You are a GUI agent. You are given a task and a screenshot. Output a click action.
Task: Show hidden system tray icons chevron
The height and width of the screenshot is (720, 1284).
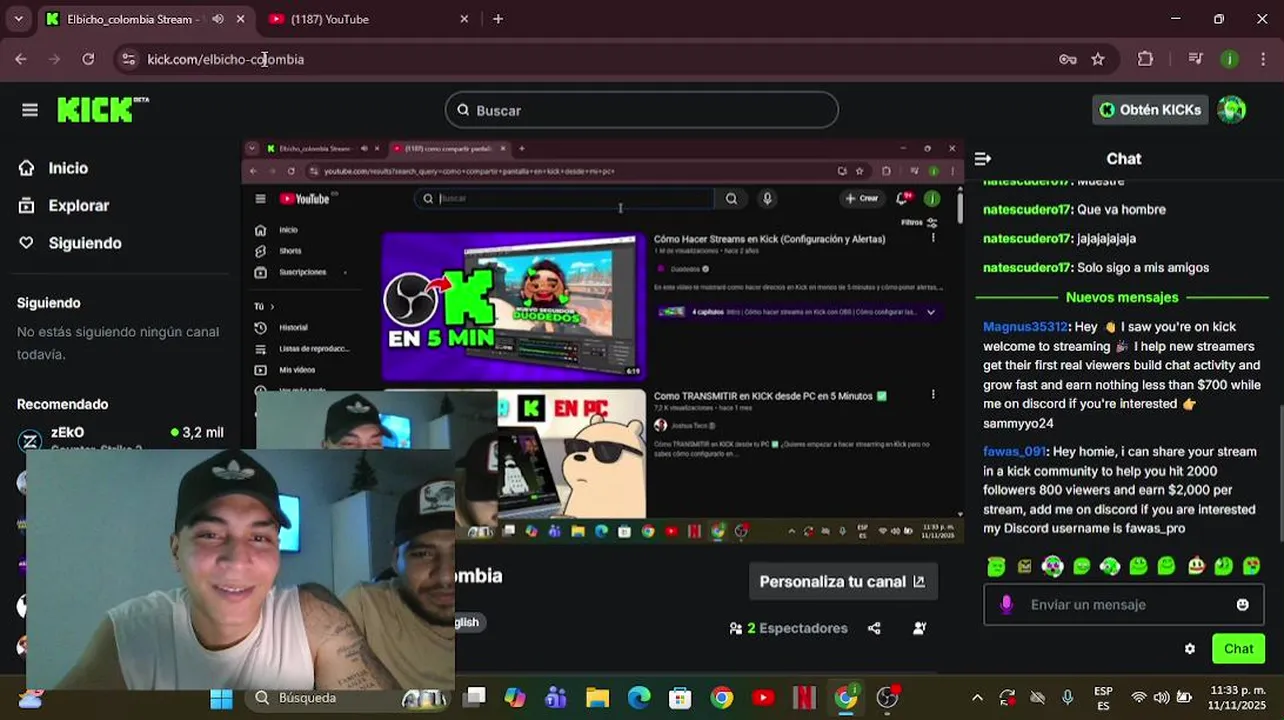977,698
